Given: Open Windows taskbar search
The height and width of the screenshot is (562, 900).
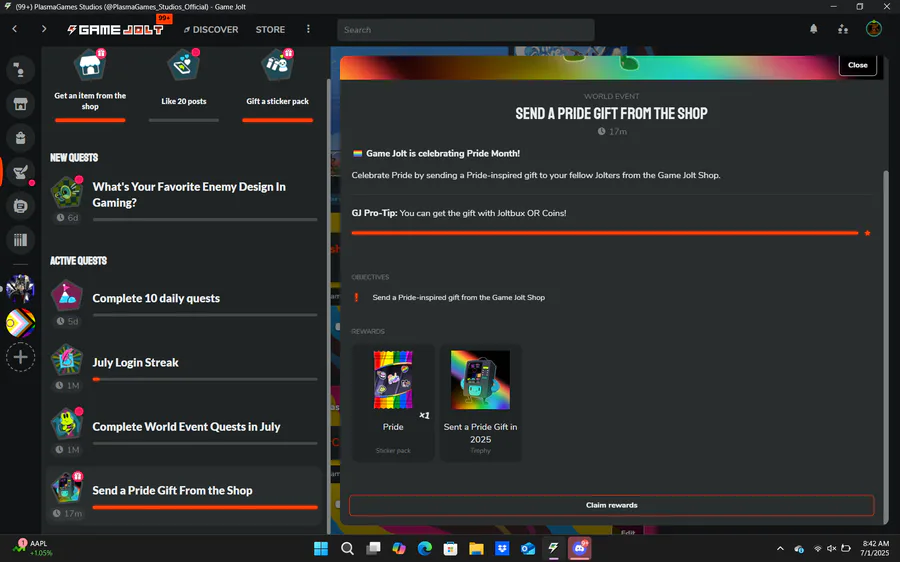Looking at the screenshot, I should tap(347, 548).
